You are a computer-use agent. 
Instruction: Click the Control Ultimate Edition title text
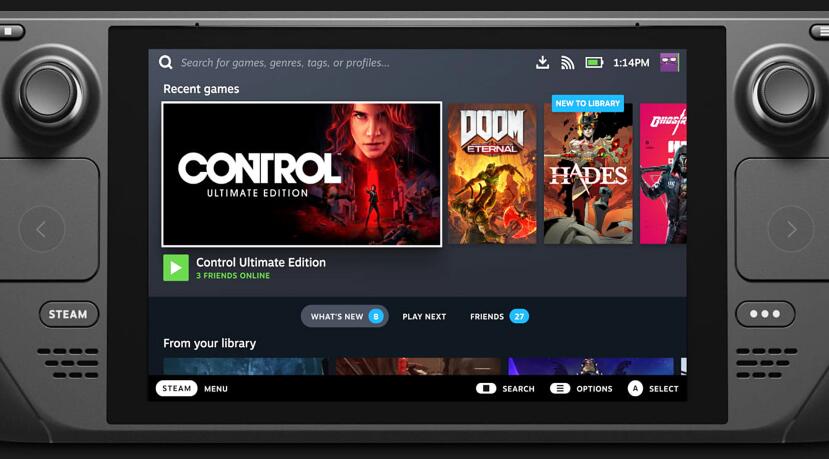[x=261, y=262]
